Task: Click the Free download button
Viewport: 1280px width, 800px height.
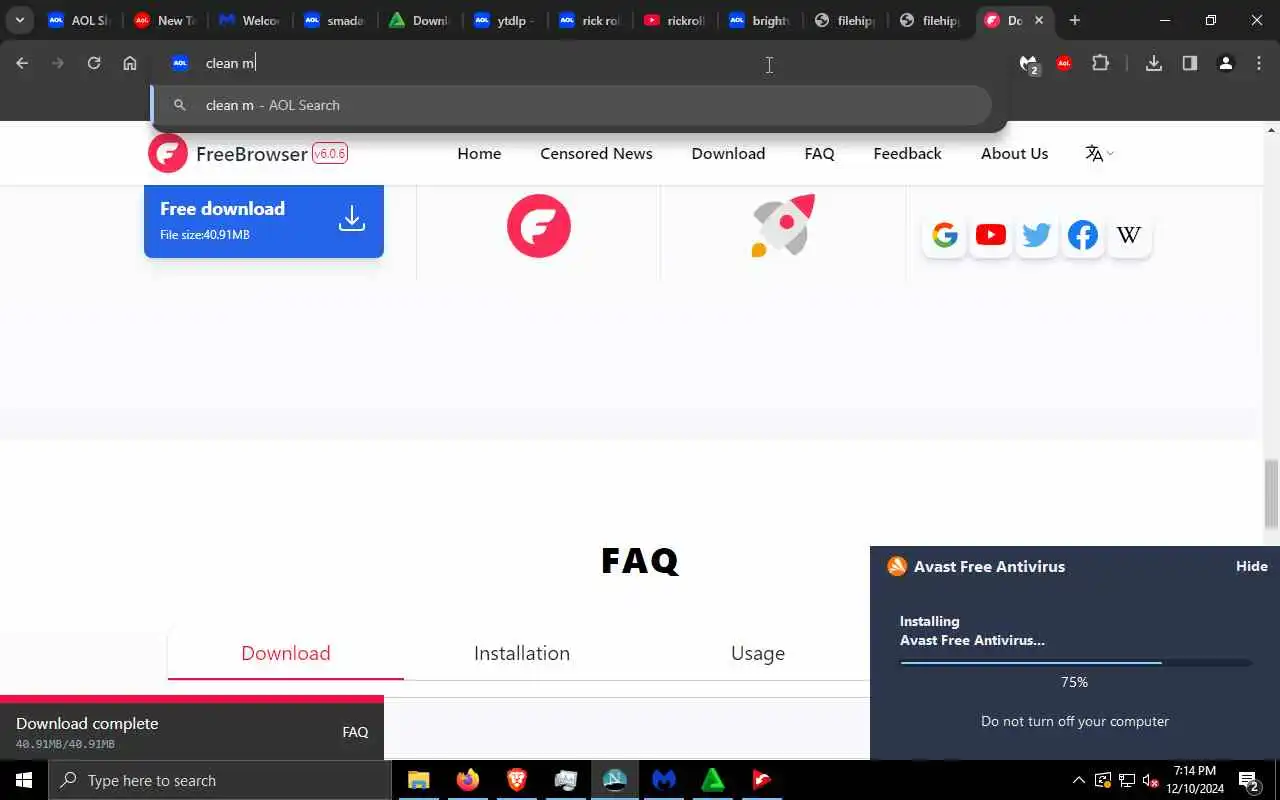Action: [x=264, y=221]
